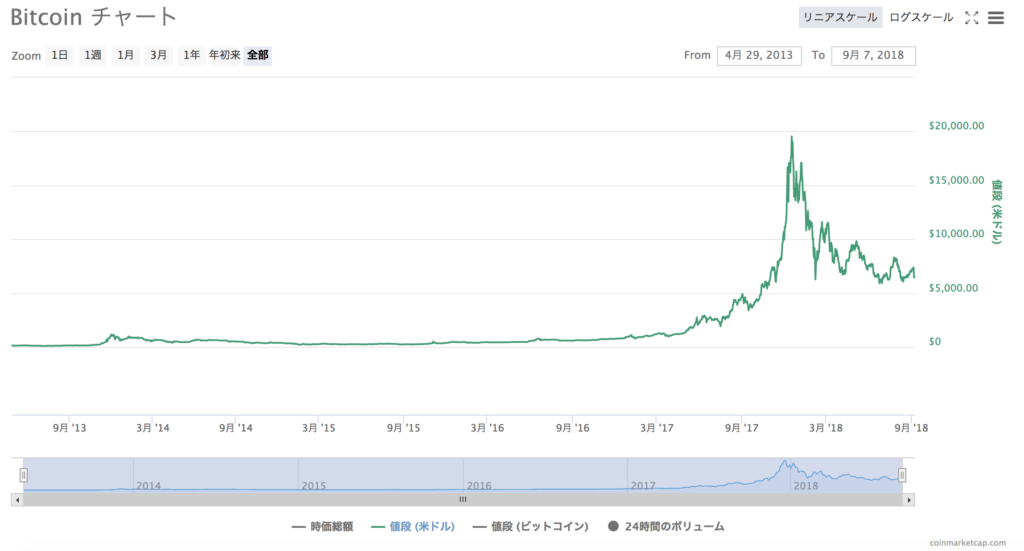The width and height of the screenshot is (1024, 551).
Task: Click 2014 in the navigator timeline
Action: click(148, 486)
